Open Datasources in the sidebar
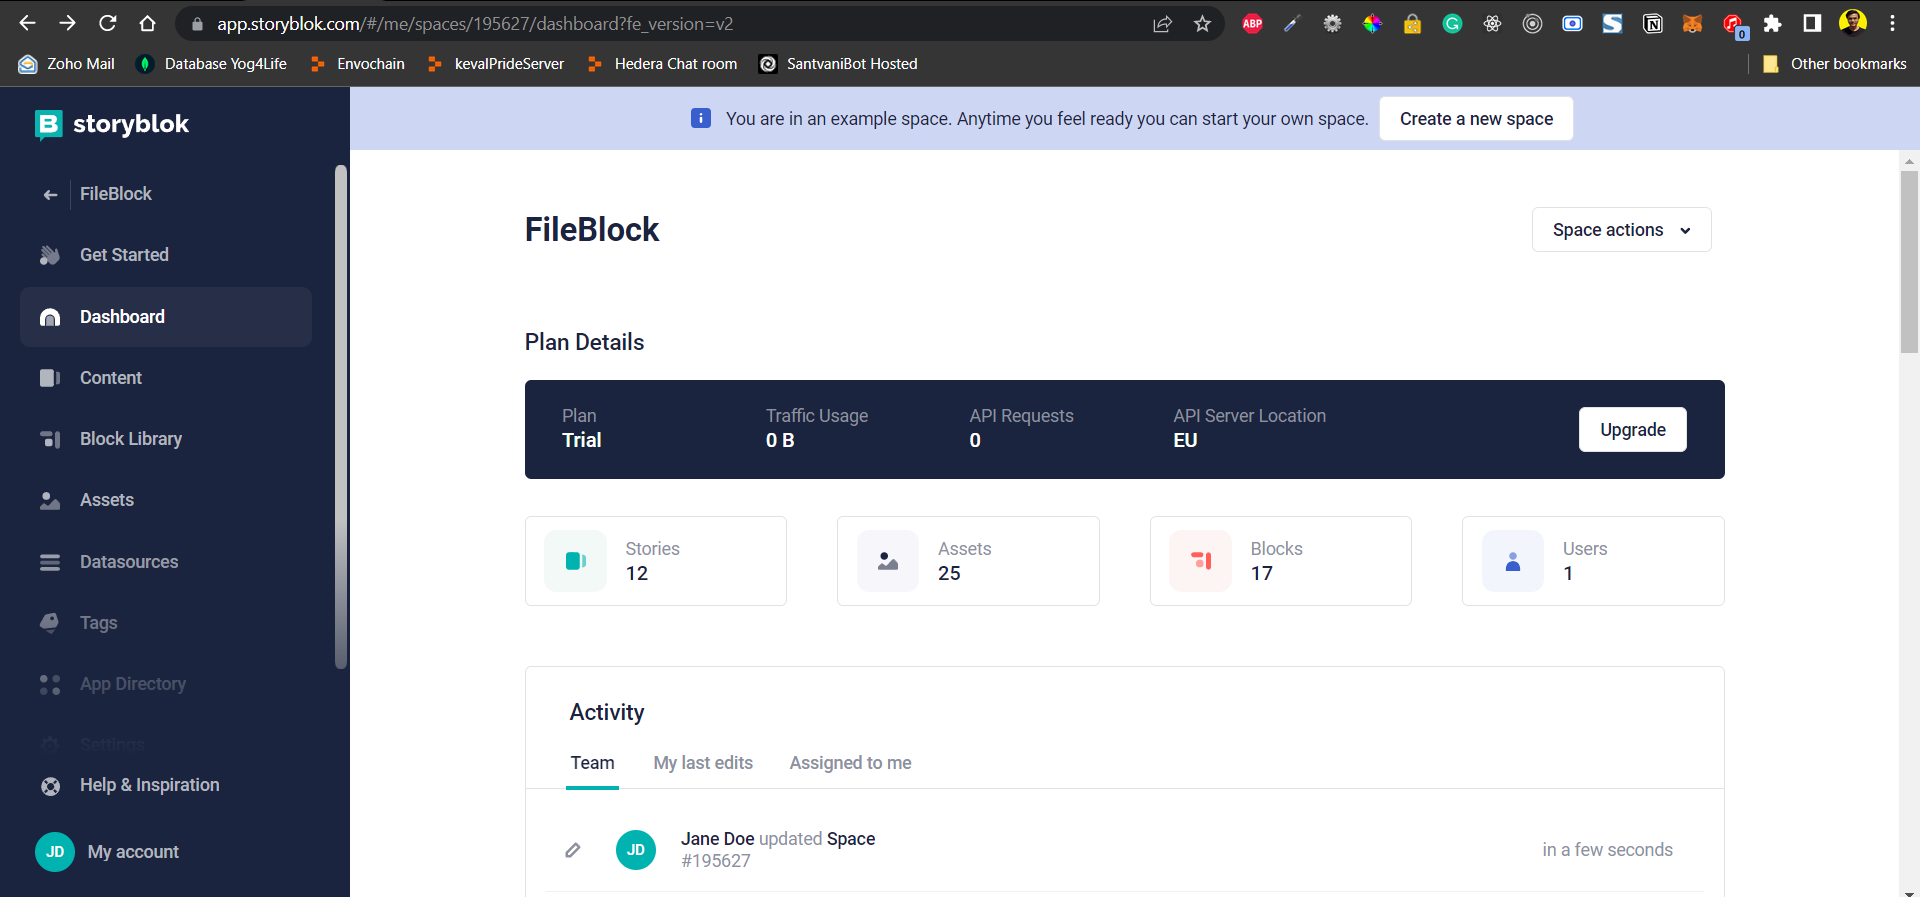The image size is (1920, 897). click(166, 562)
